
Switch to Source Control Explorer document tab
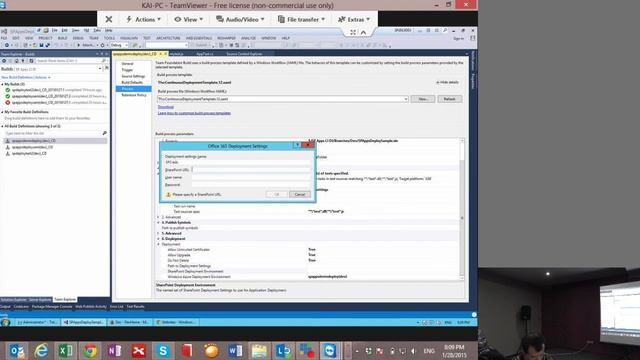click(x=244, y=54)
